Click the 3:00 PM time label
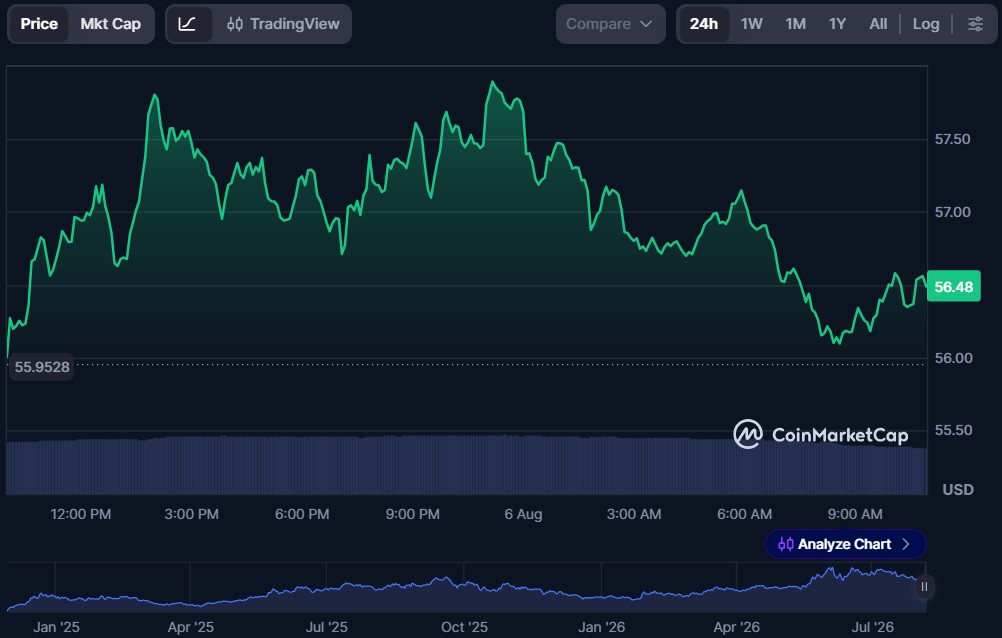The height and width of the screenshot is (638, 1002). pos(191,514)
